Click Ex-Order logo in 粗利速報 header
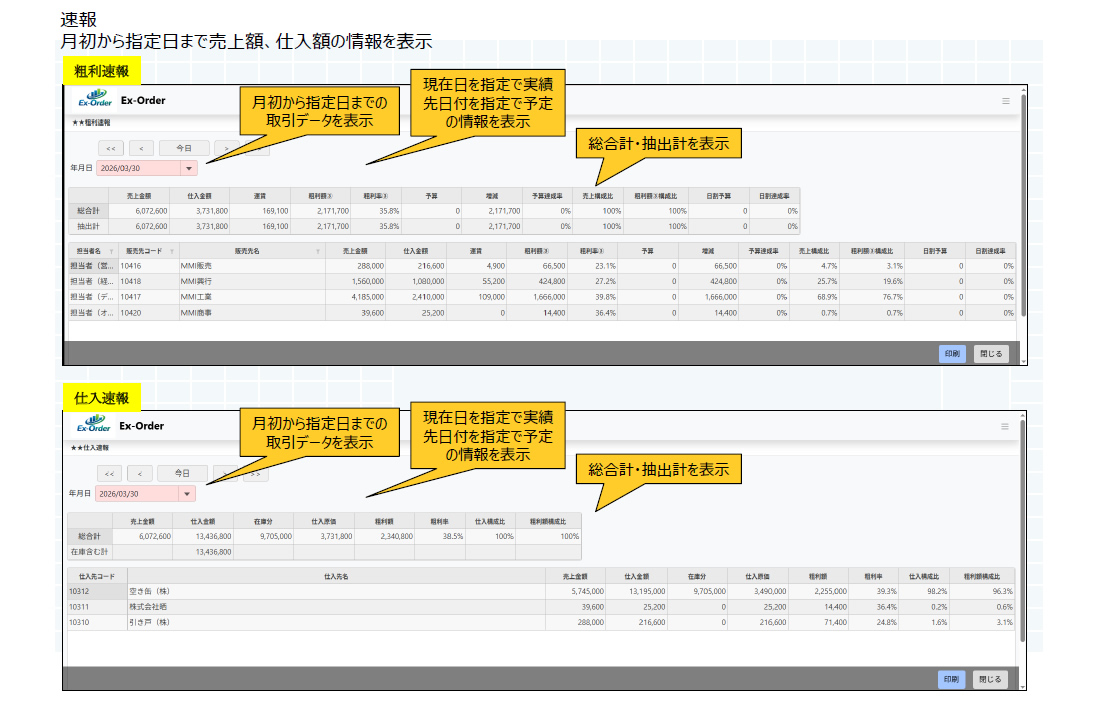The width and height of the screenshot is (1099, 708). pyautogui.click(x=95, y=100)
